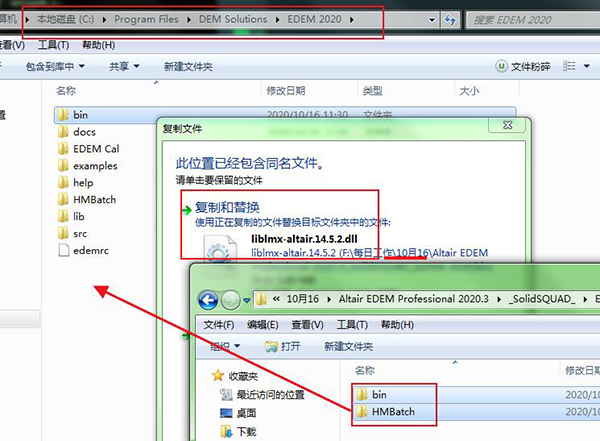Sort by the 名称 column in back window
600x441 pixels.
tap(66, 91)
